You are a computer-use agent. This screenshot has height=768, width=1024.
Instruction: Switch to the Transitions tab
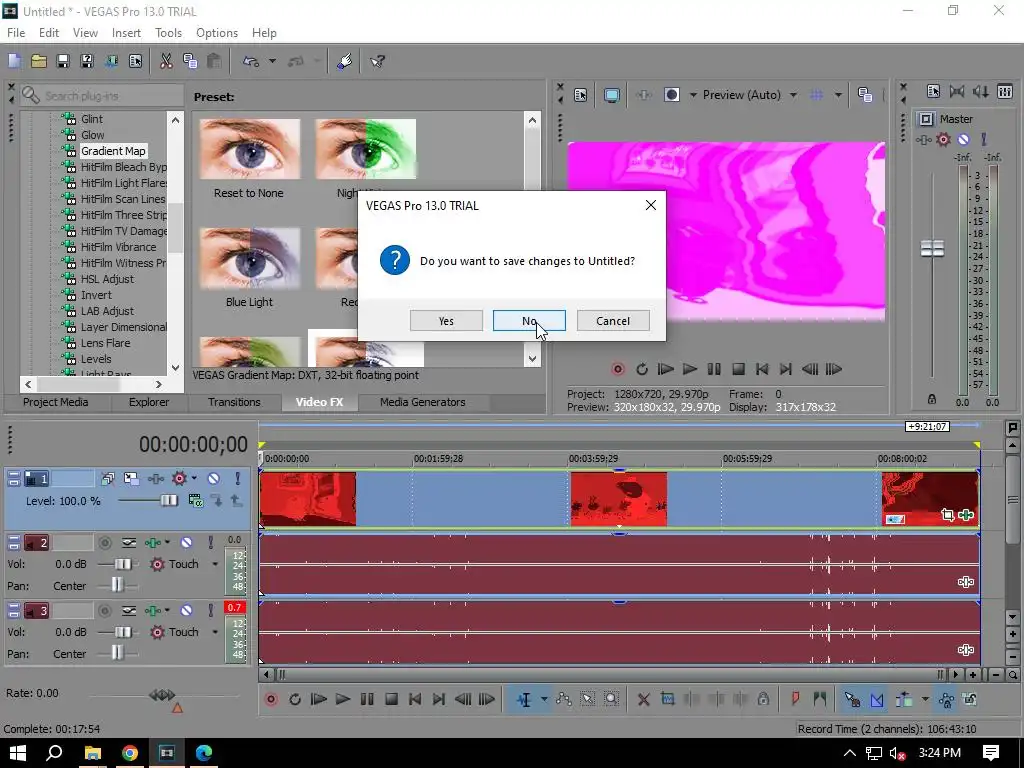coord(234,402)
